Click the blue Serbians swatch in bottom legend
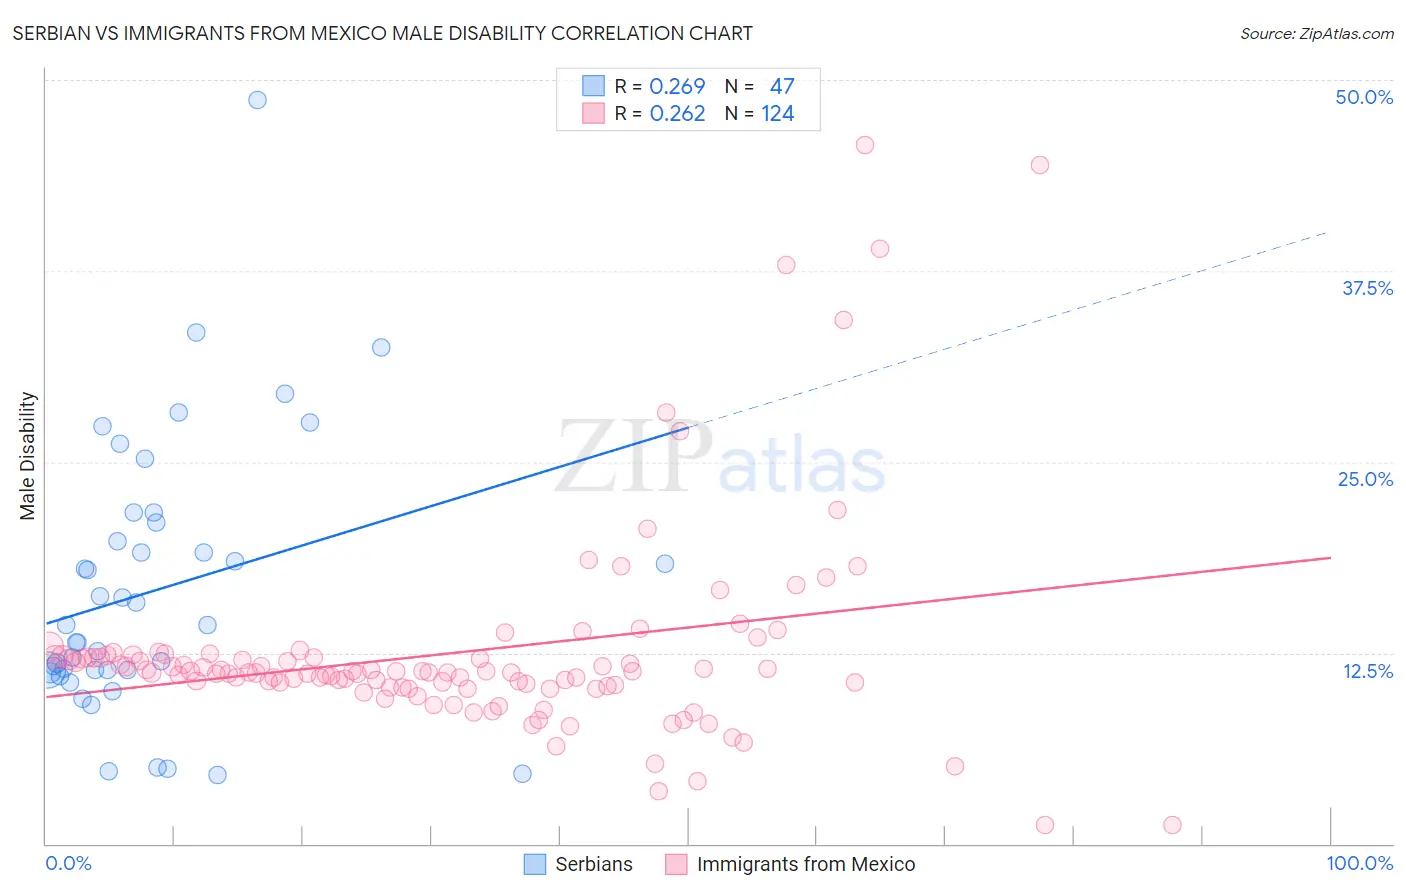 click(x=535, y=864)
